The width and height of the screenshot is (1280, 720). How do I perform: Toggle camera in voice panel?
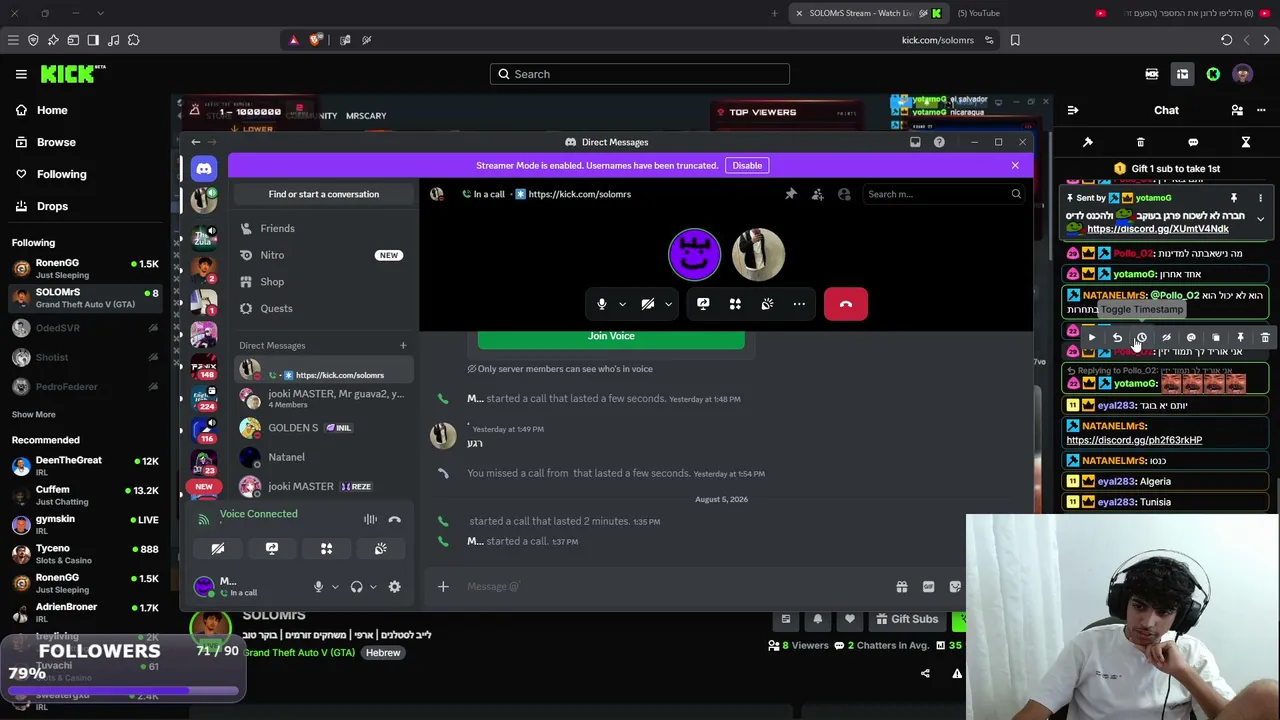pyautogui.click(x=218, y=549)
